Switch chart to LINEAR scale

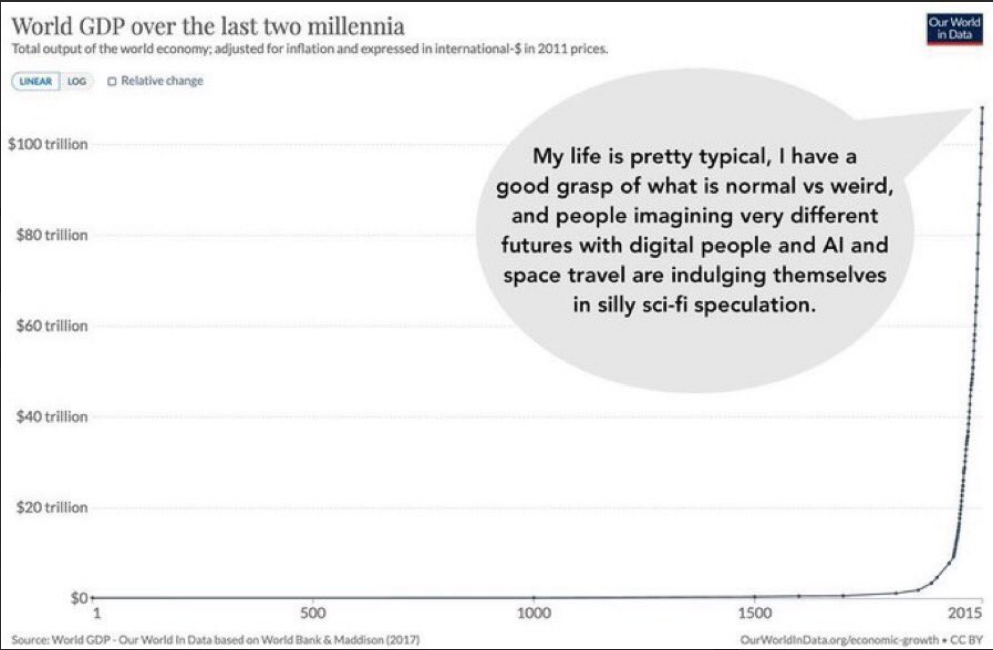(36, 81)
